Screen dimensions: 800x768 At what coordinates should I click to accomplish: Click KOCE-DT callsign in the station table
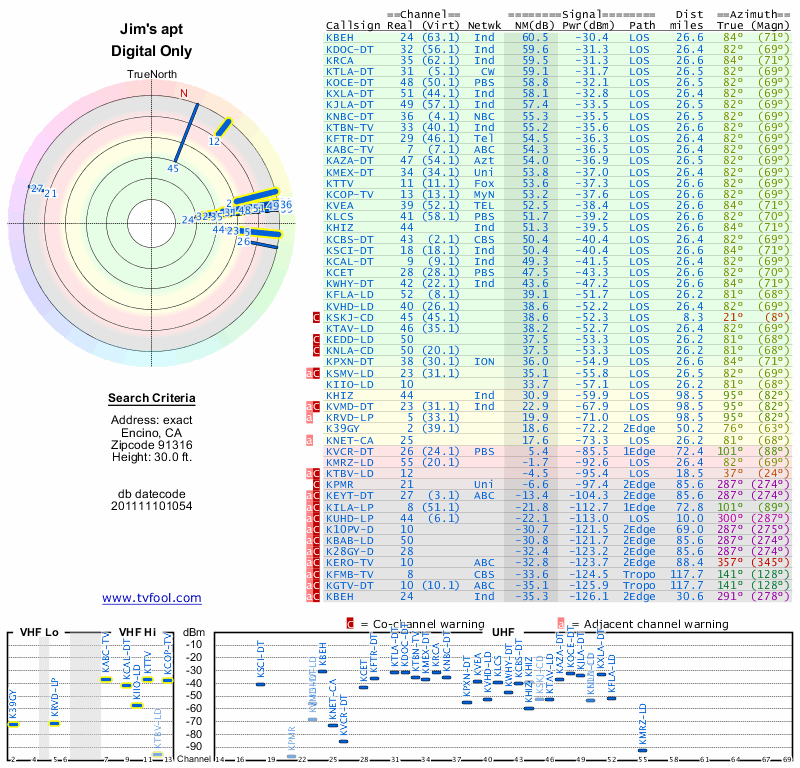[349, 83]
